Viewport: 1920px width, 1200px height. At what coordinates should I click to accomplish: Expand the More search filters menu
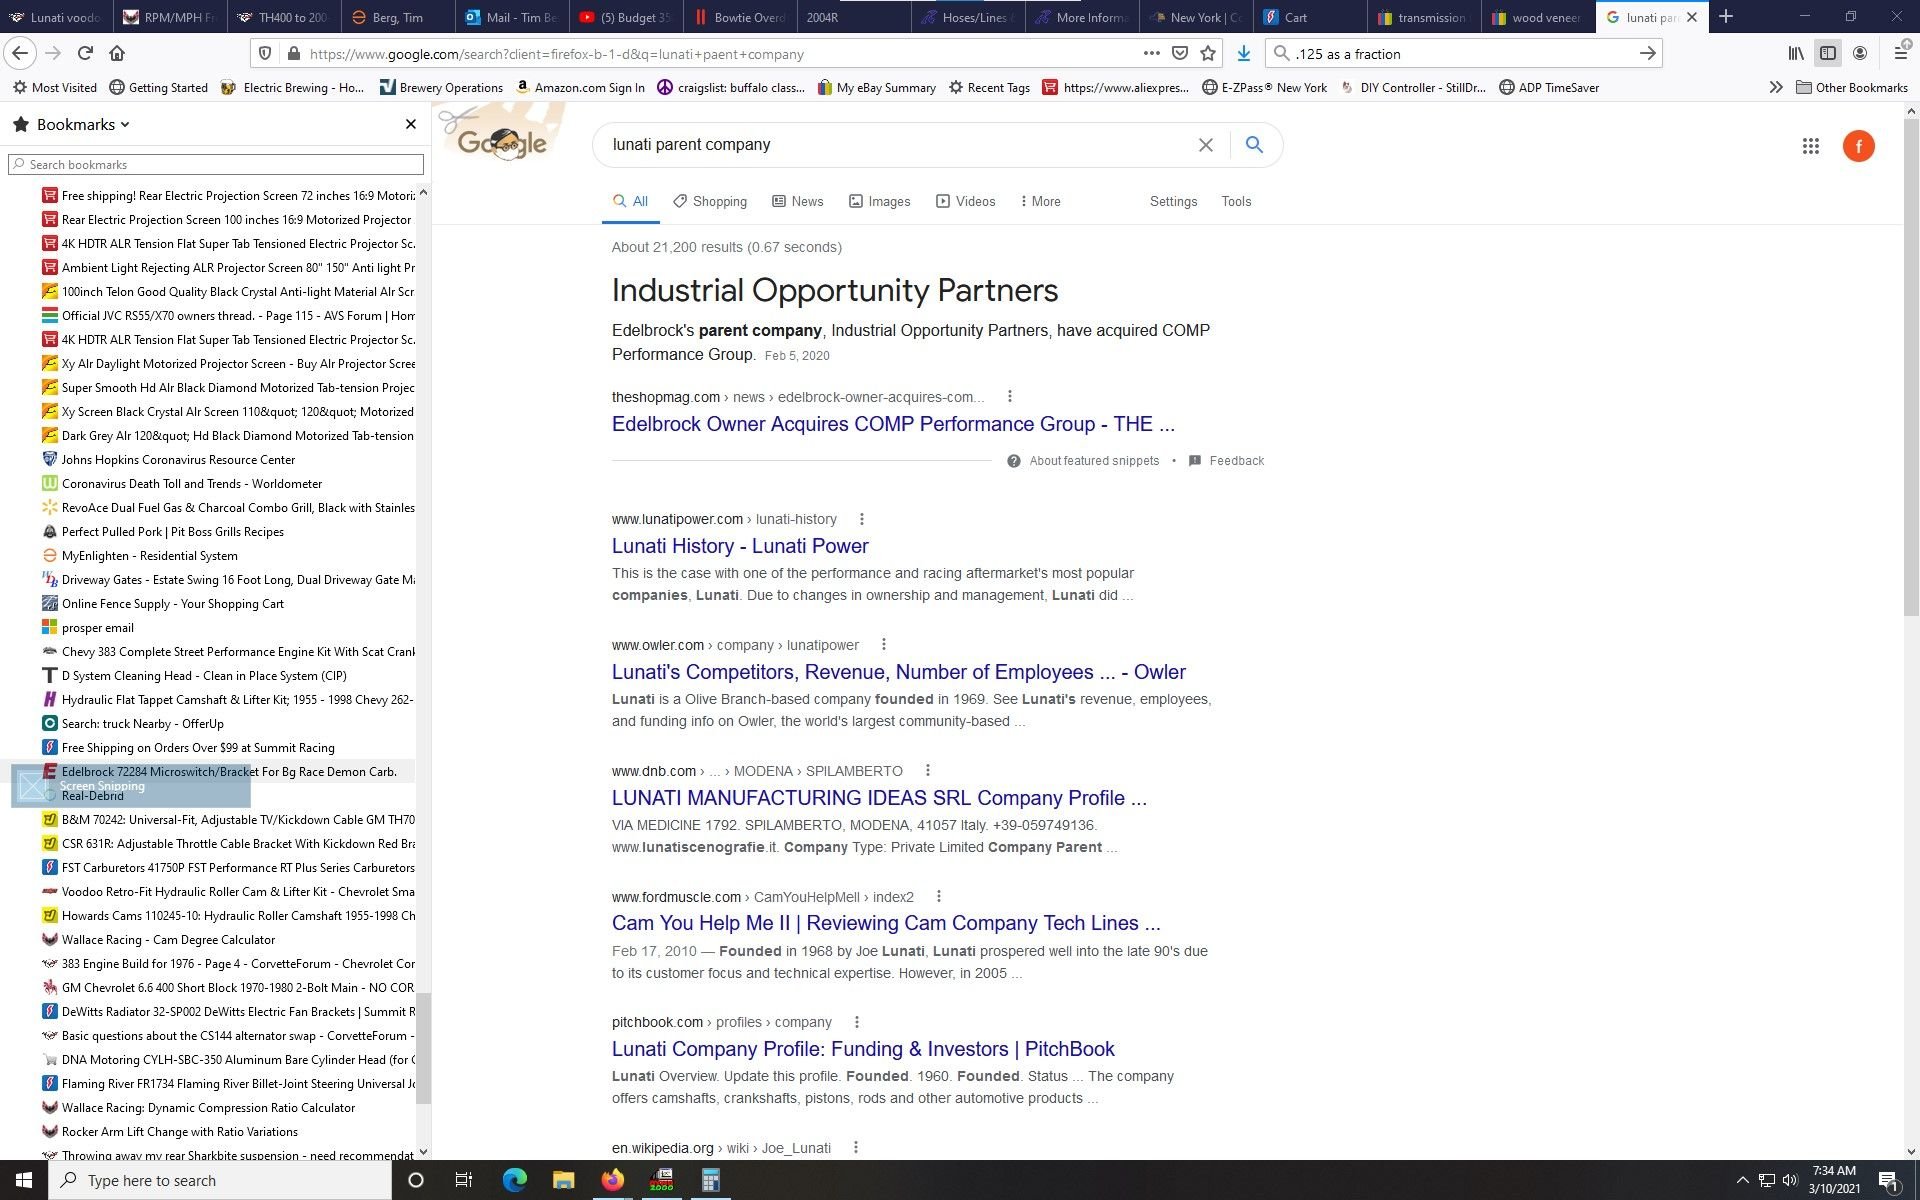(1040, 201)
